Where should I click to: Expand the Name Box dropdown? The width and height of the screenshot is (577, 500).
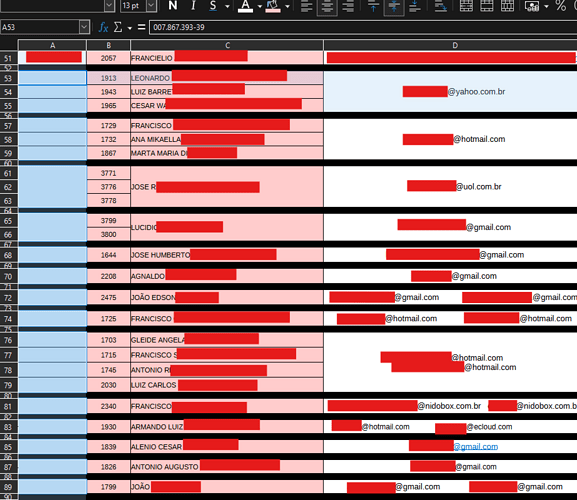(84, 27)
